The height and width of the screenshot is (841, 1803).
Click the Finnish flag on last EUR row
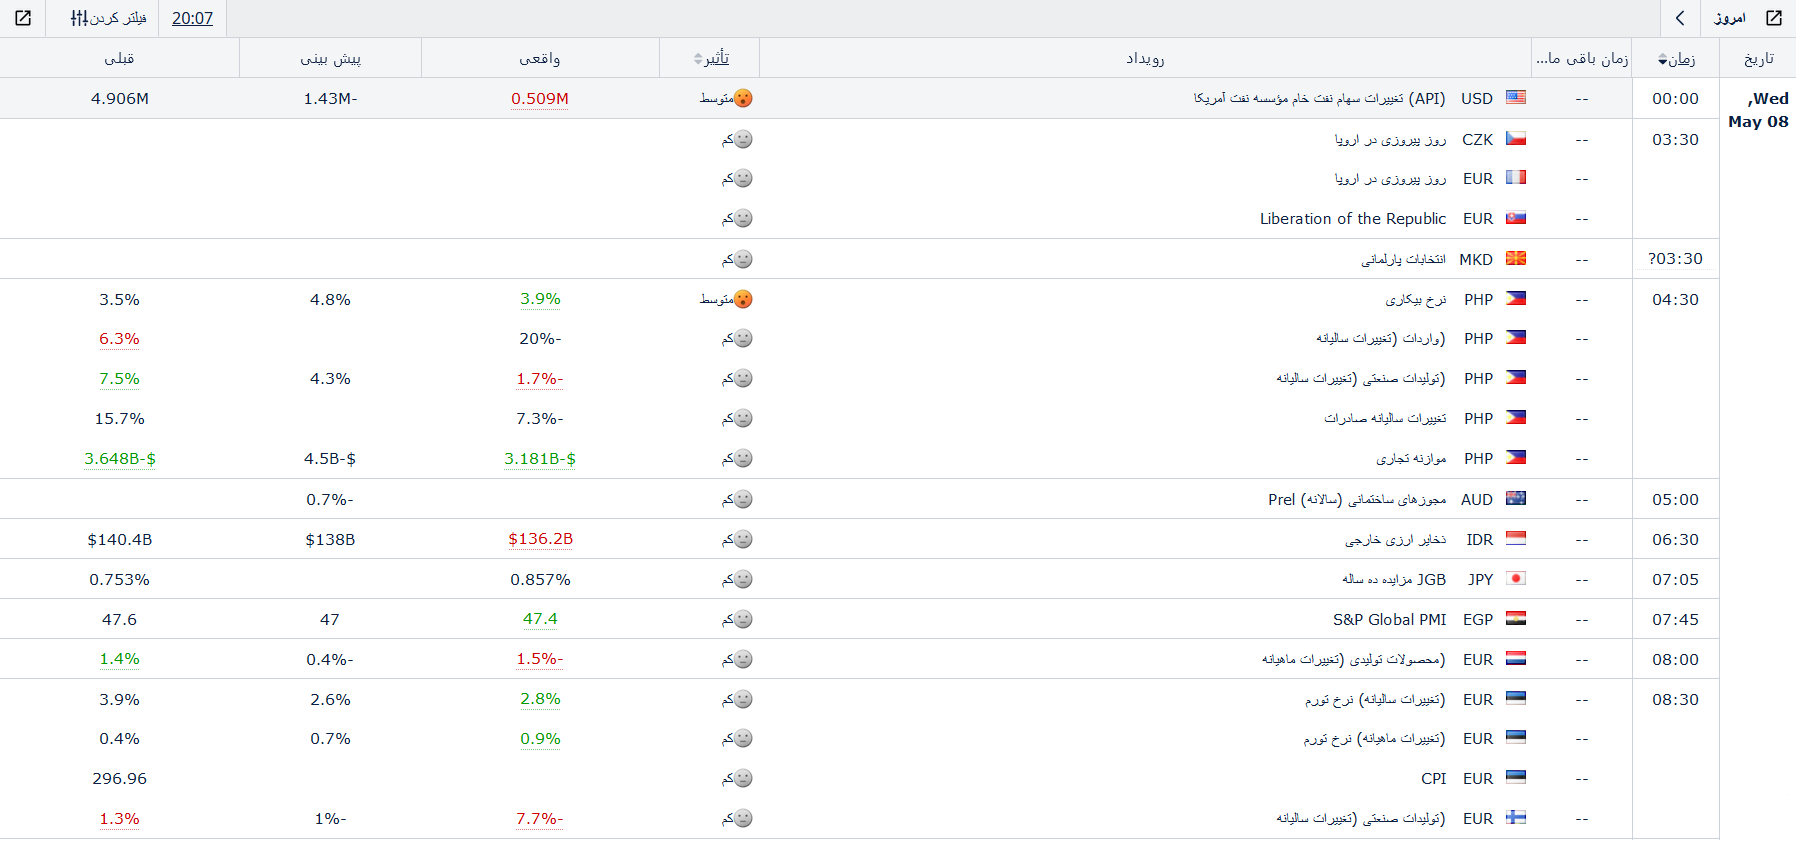point(1516,817)
